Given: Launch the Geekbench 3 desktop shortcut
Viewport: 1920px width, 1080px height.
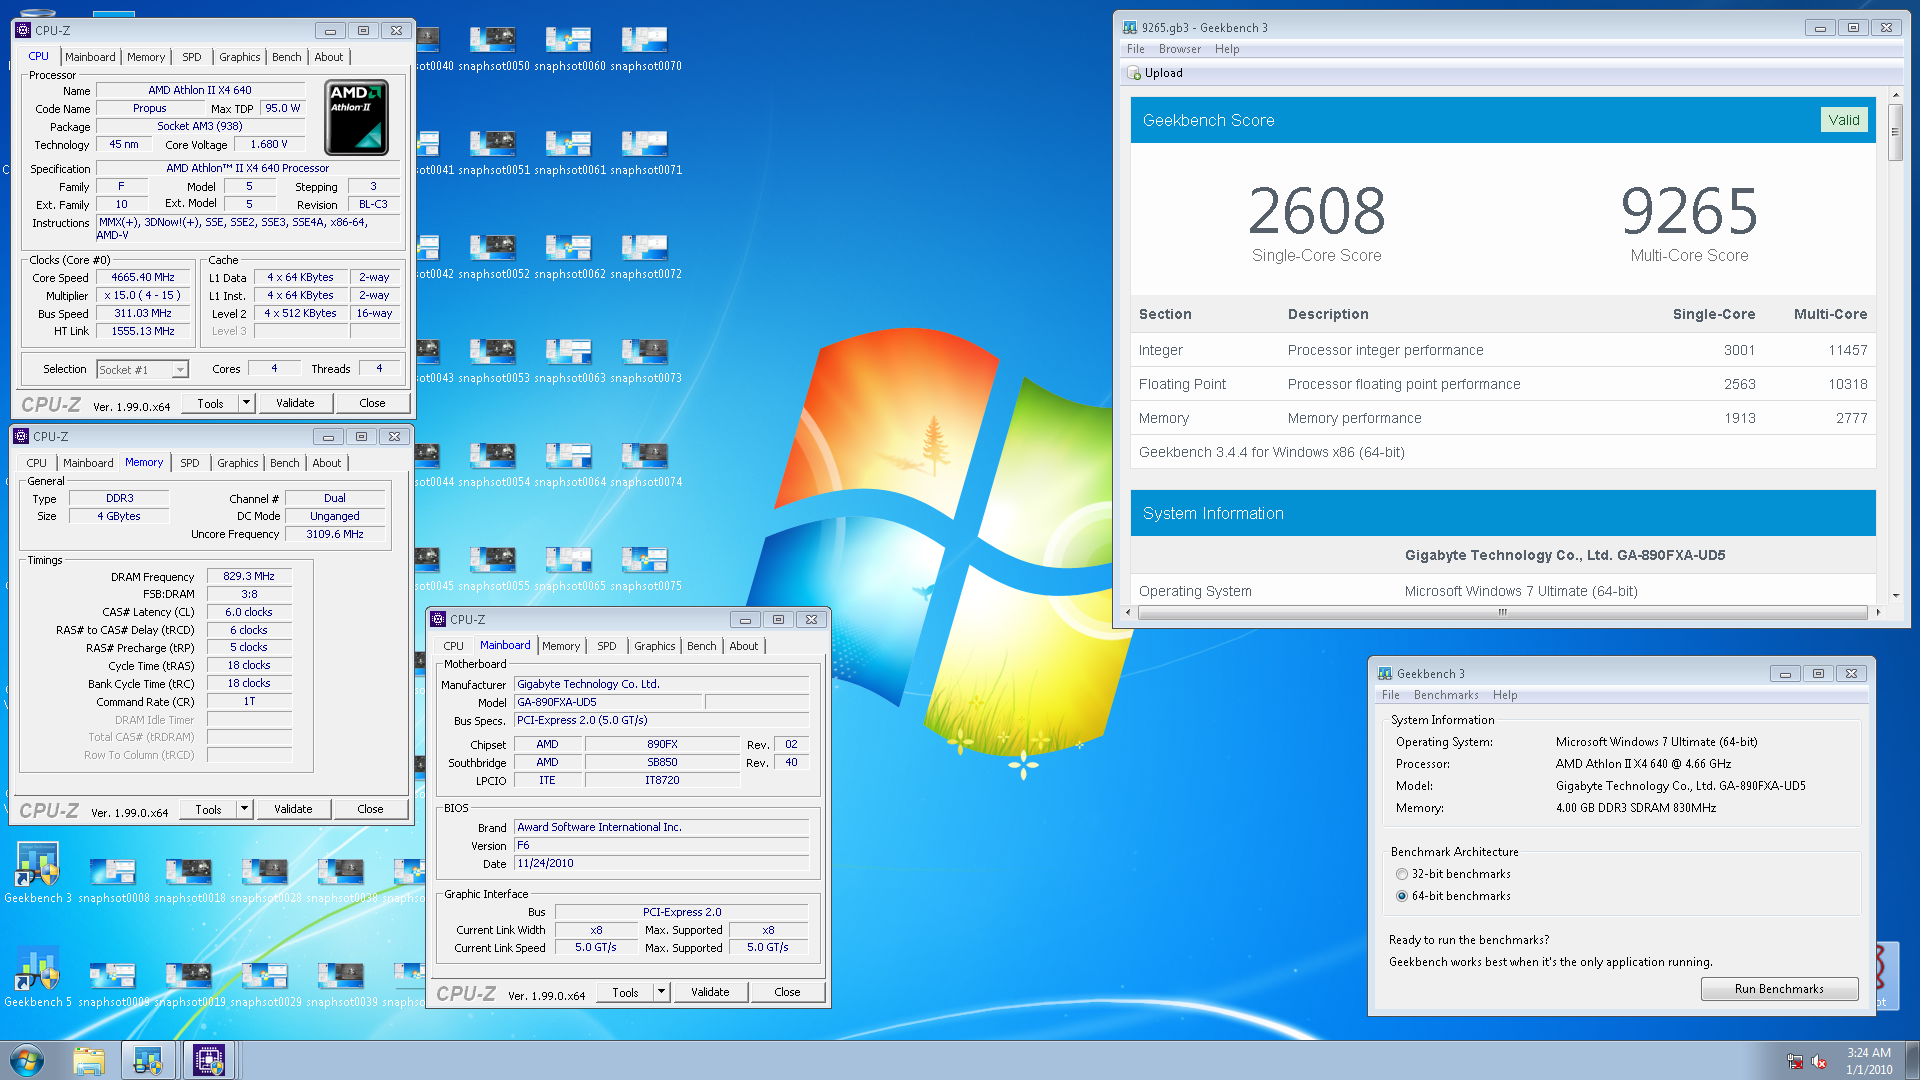Looking at the screenshot, I should 38,873.
